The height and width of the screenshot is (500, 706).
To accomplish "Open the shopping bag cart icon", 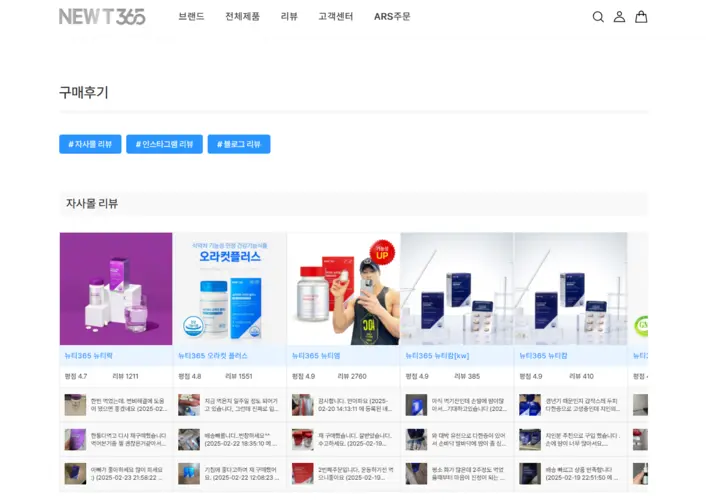I will coord(641,17).
